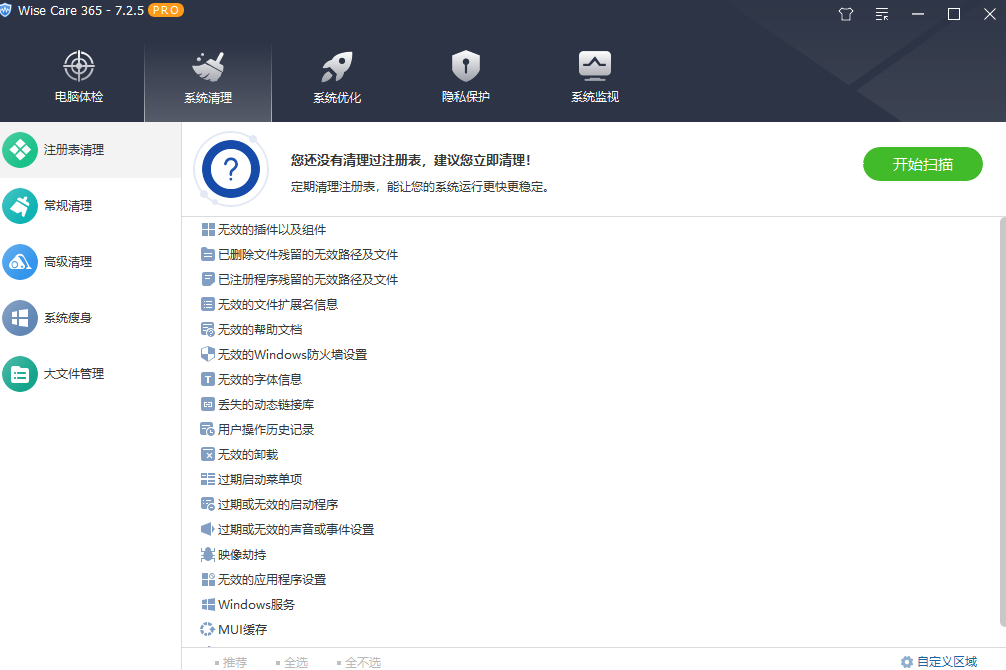Click the circular question mark progress indicator
The image size is (1006, 670).
click(x=230, y=169)
